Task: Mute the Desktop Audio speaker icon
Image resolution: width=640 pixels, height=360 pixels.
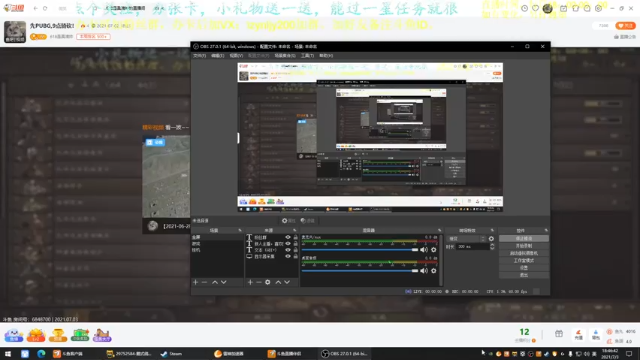Action: click(424, 270)
